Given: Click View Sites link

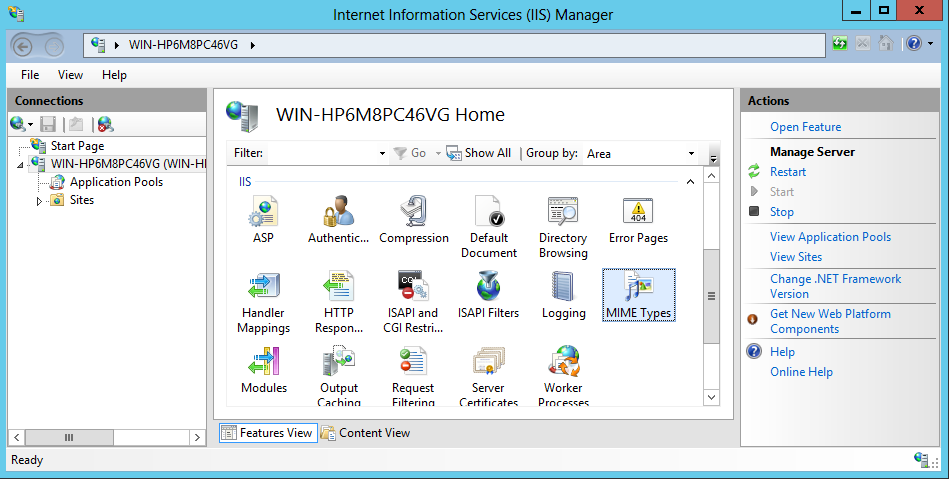Looking at the screenshot, I should tap(796, 257).
